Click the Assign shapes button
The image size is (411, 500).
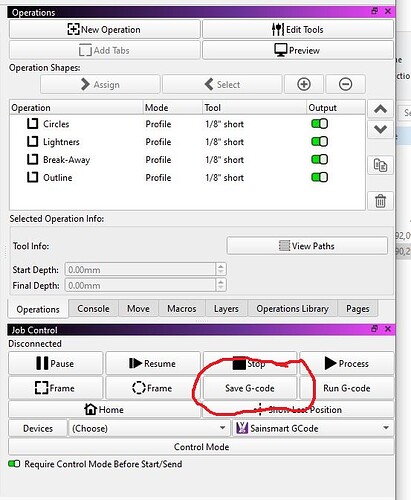tap(100, 84)
